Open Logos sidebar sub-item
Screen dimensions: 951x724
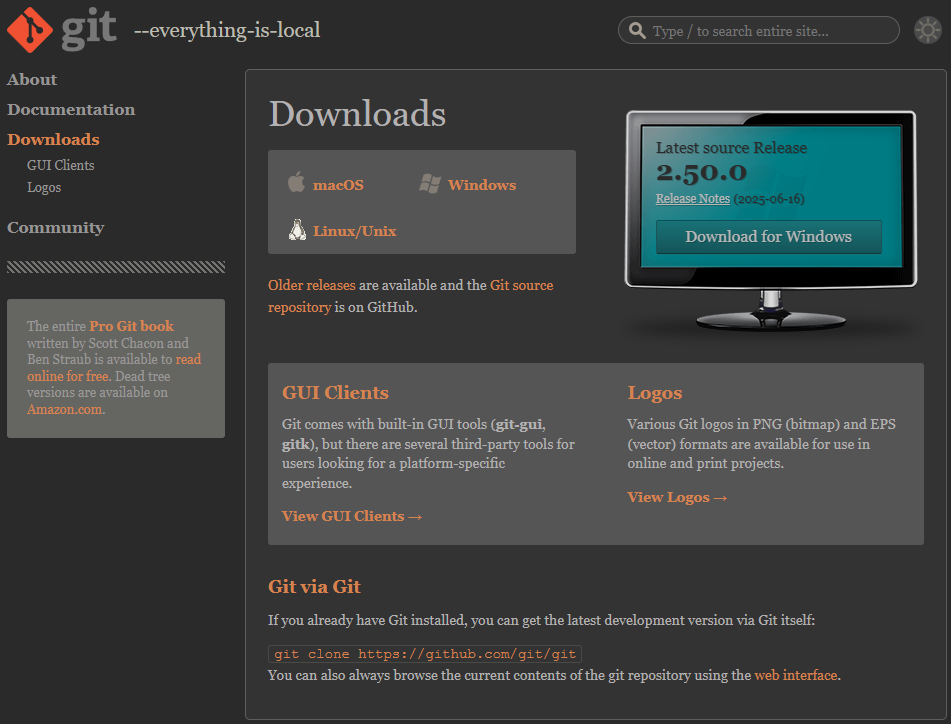44,187
